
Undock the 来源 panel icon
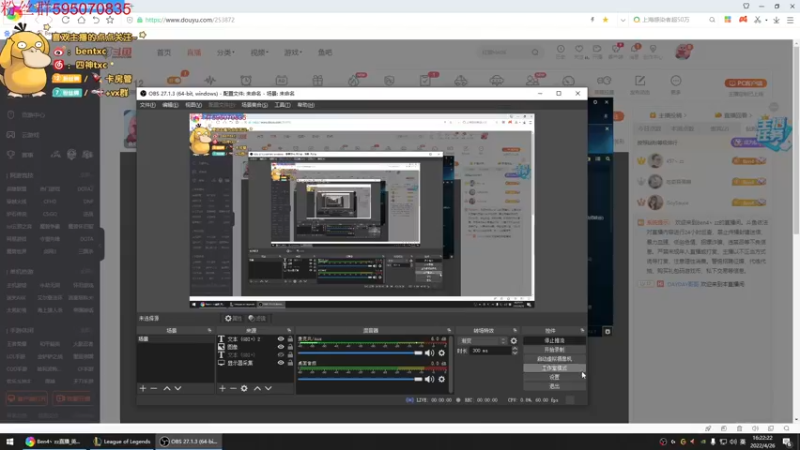coord(289,331)
